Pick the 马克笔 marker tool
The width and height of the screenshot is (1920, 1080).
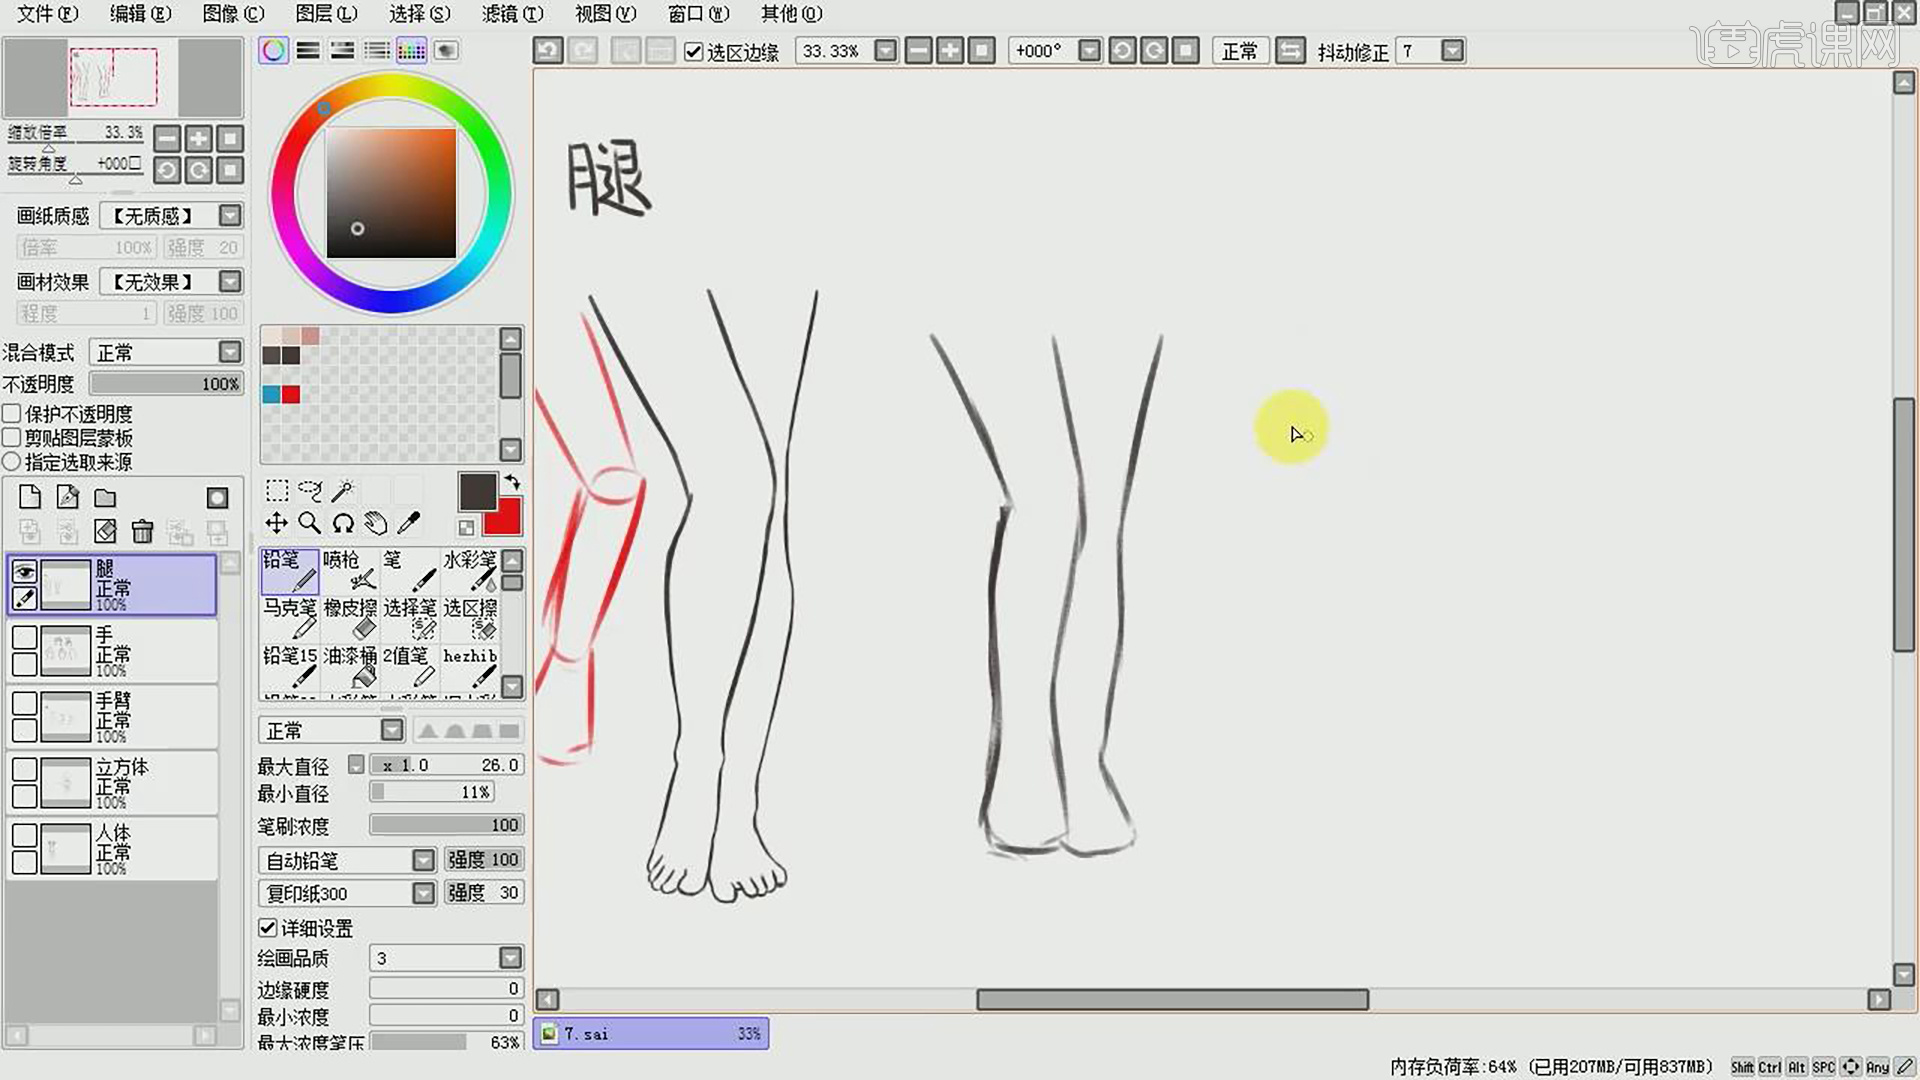[x=290, y=619]
